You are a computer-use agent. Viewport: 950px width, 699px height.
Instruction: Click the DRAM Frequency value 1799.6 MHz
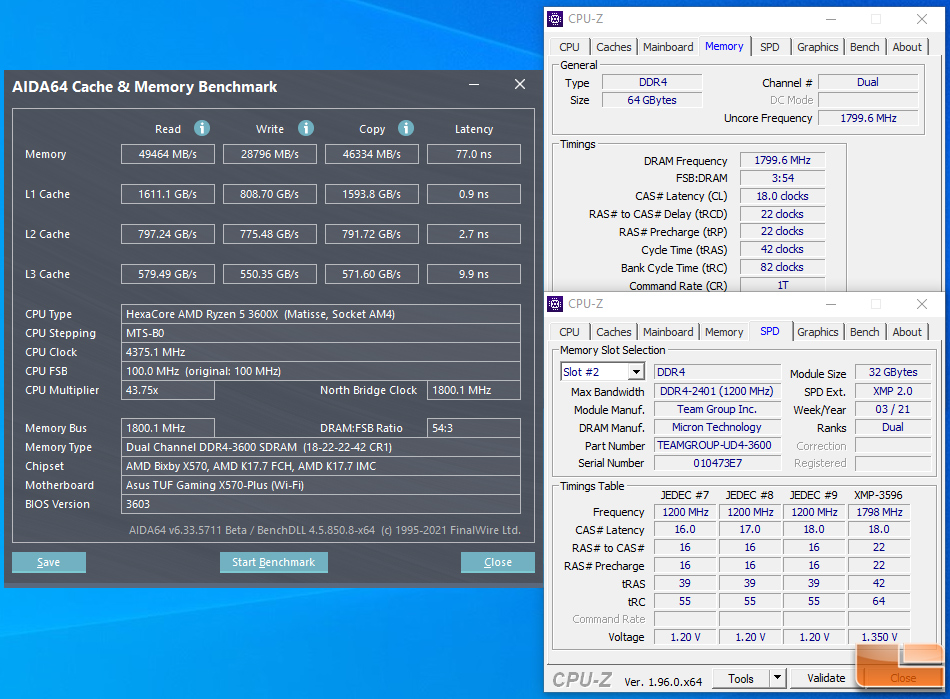pos(782,160)
